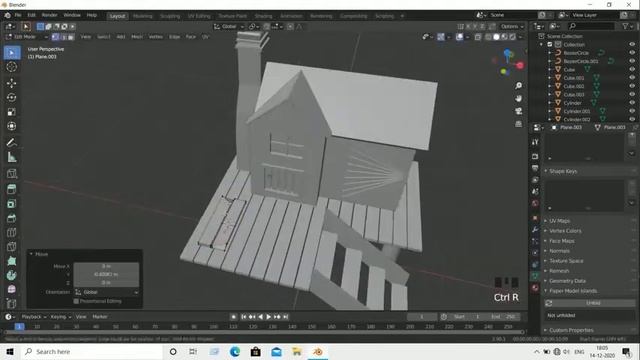Image resolution: width=640 pixels, height=360 pixels.
Task: Open the Global transform orientation dropdown
Action: (x=229, y=27)
